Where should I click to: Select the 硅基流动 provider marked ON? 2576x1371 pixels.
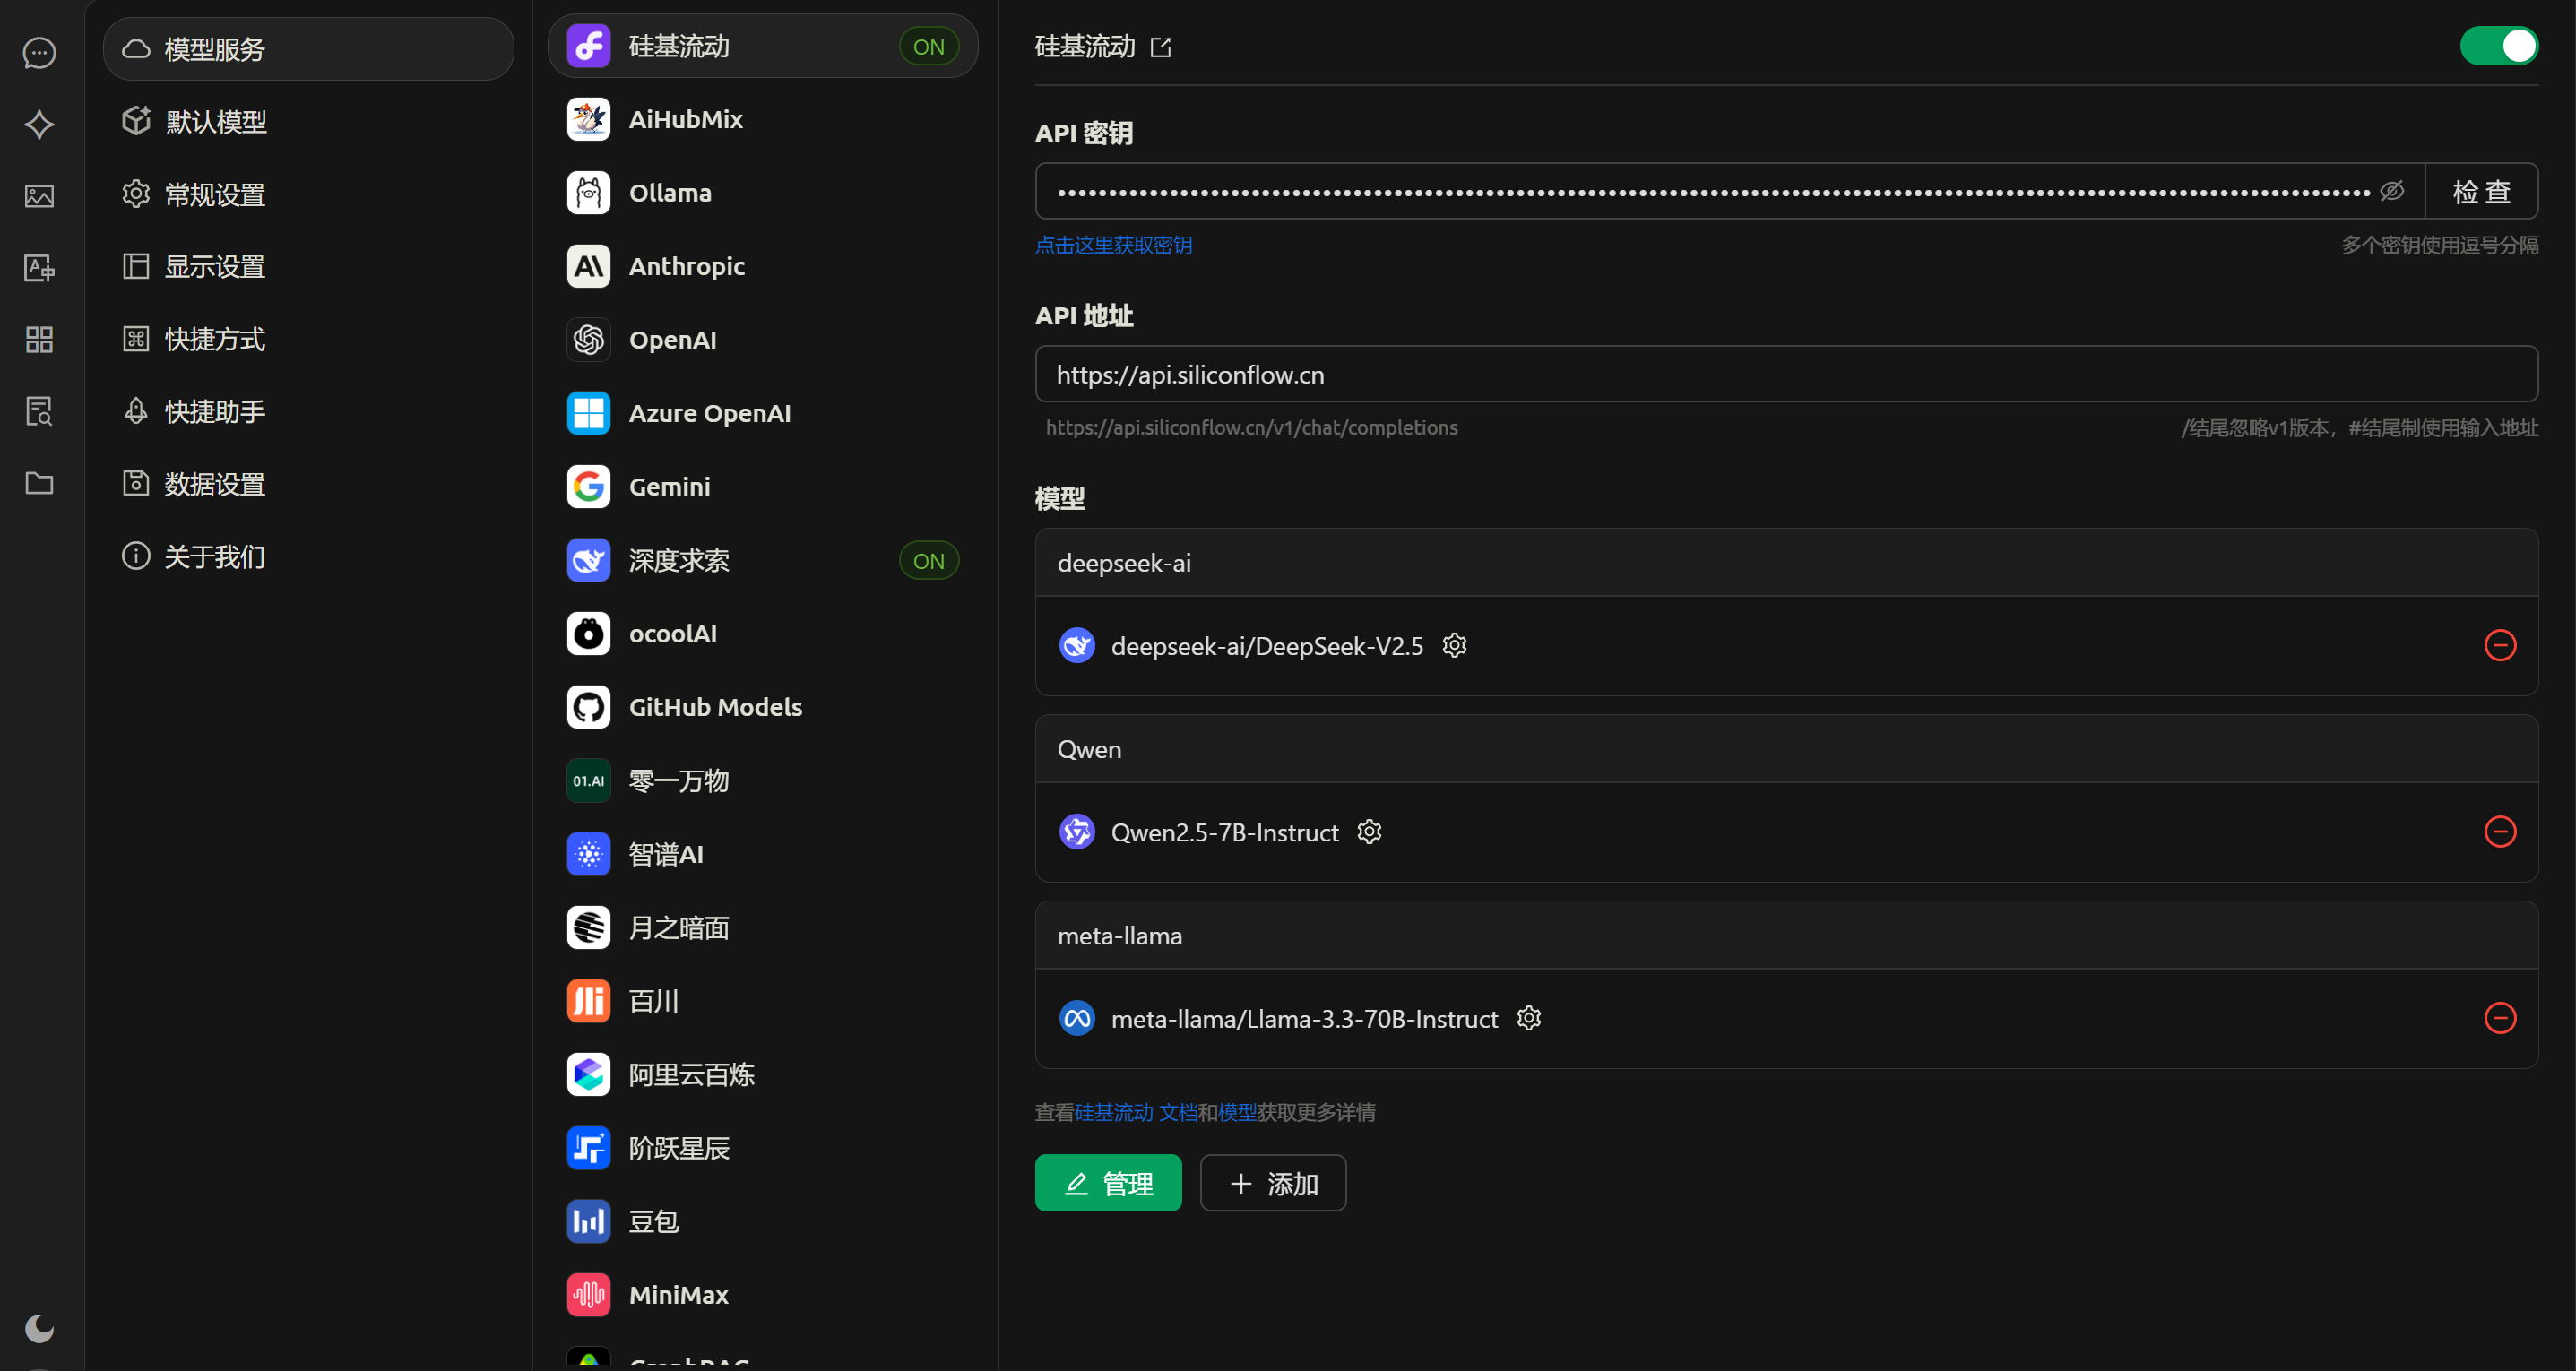(763, 46)
